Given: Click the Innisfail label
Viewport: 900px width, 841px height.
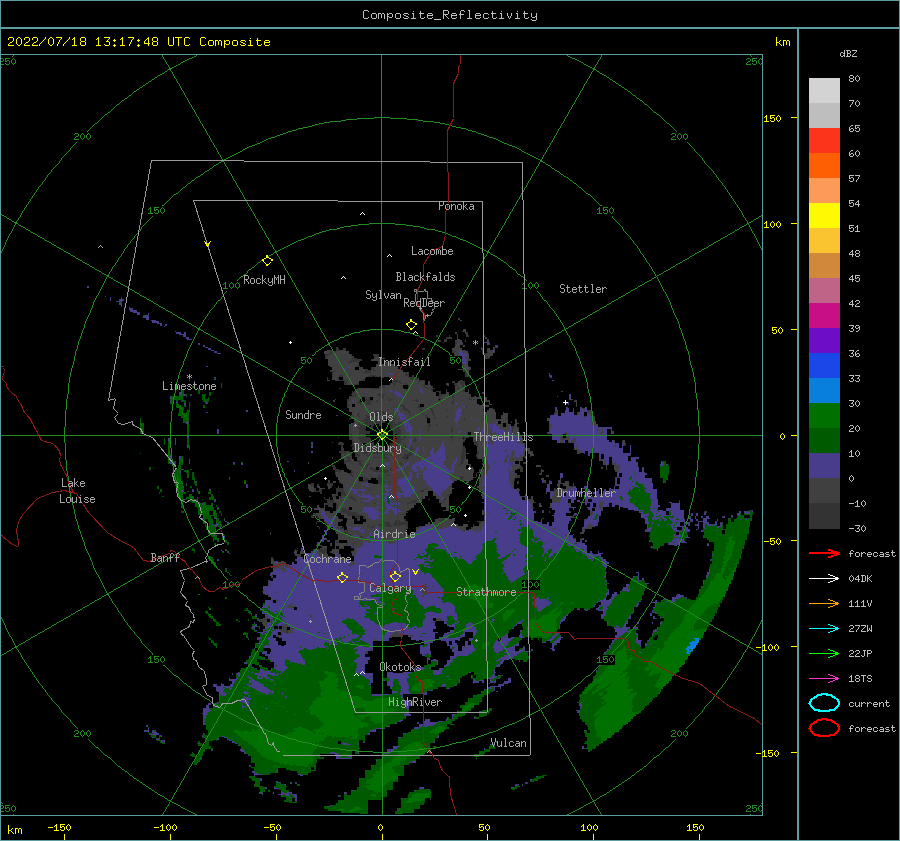Looking at the screenshot, I should [x=404, y=362].
